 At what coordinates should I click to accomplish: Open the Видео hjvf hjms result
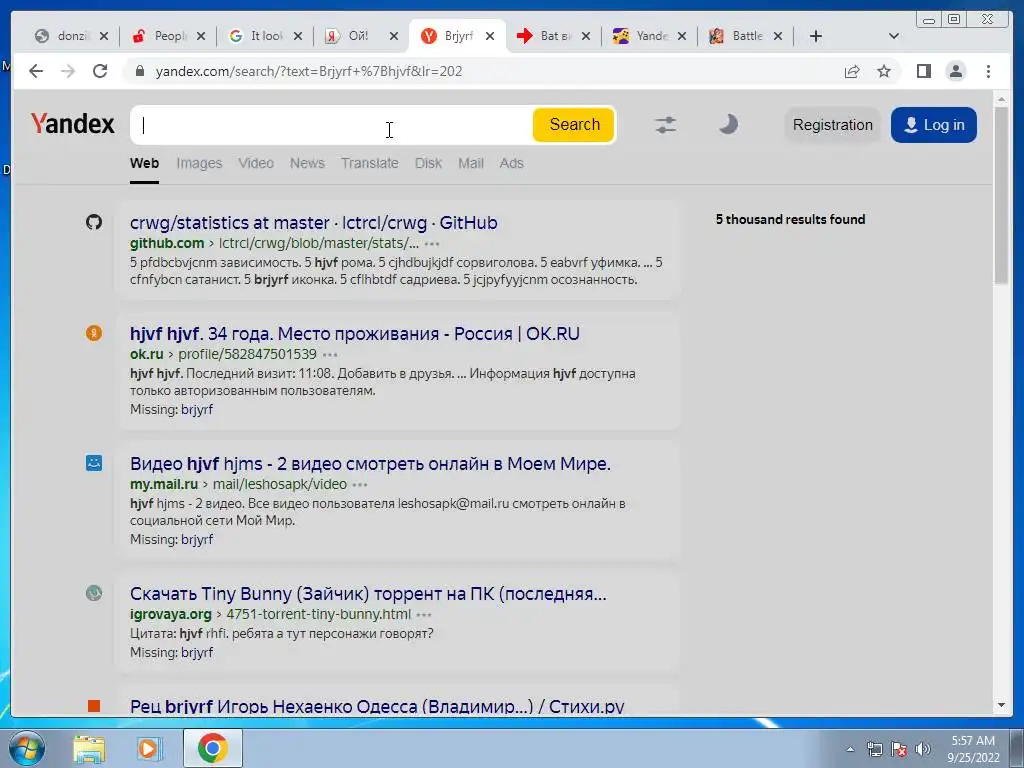[x=370, y=464]
